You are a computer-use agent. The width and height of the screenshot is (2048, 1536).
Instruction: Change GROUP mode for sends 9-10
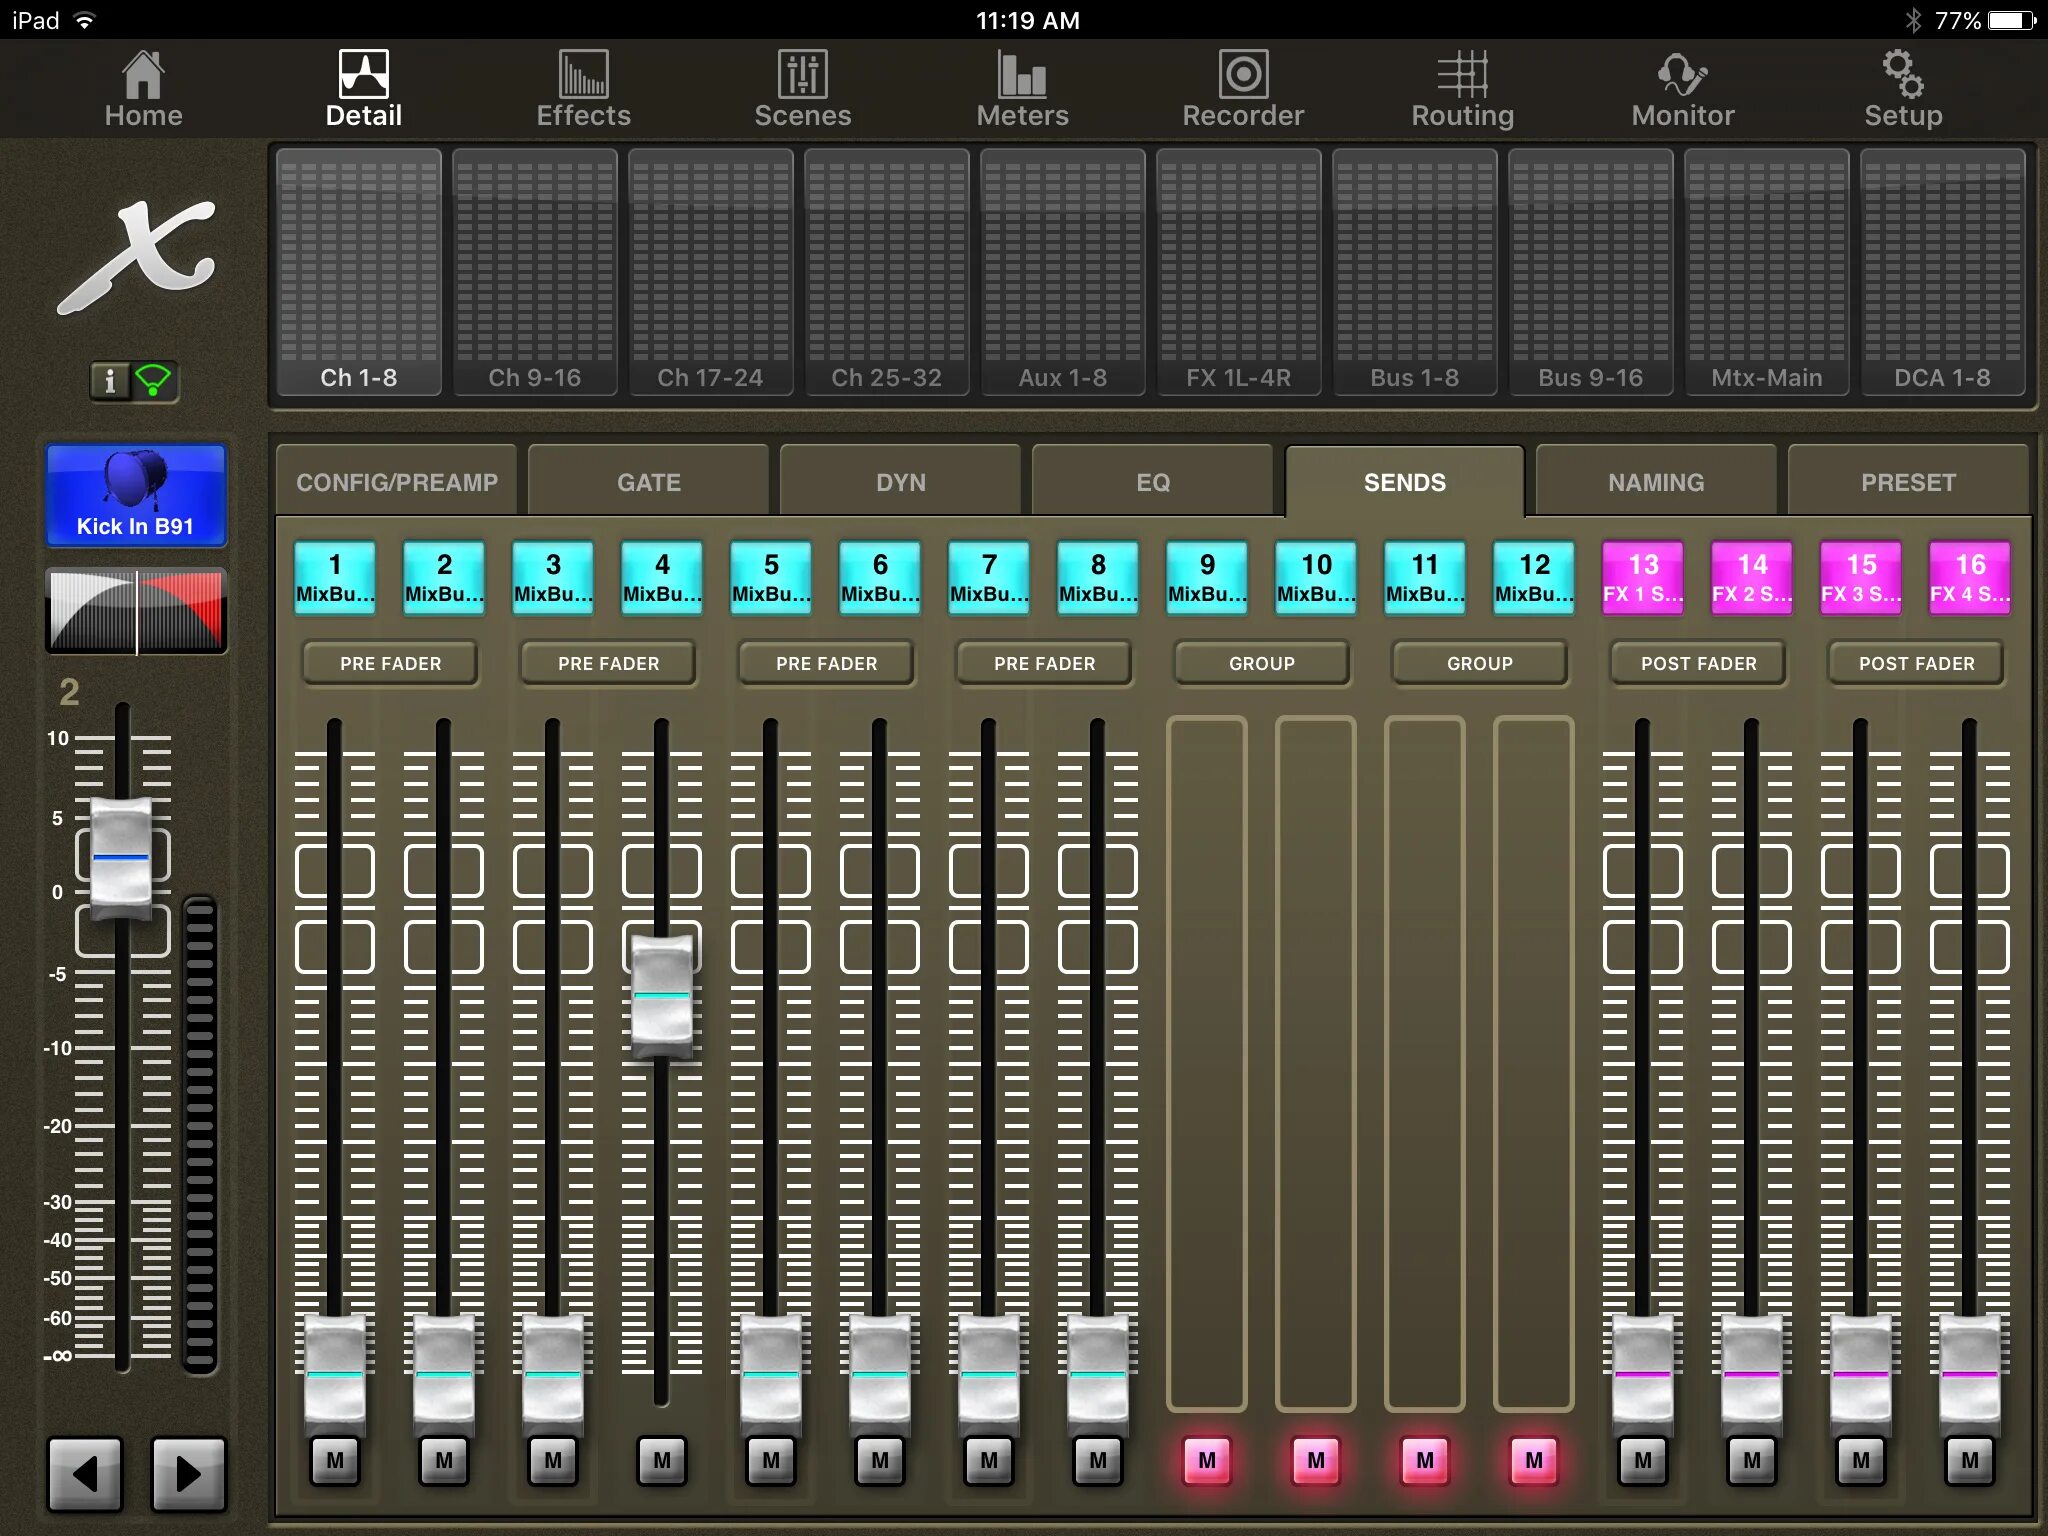[x=1261, y=663]
